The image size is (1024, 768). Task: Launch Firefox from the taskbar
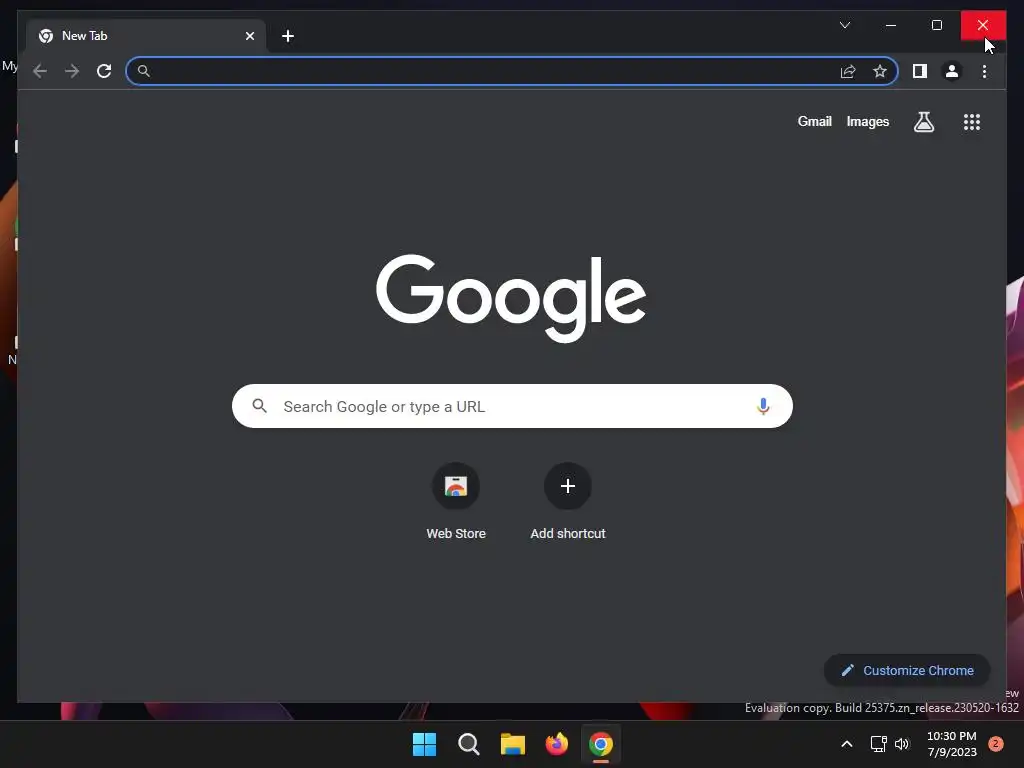(556, 744)
